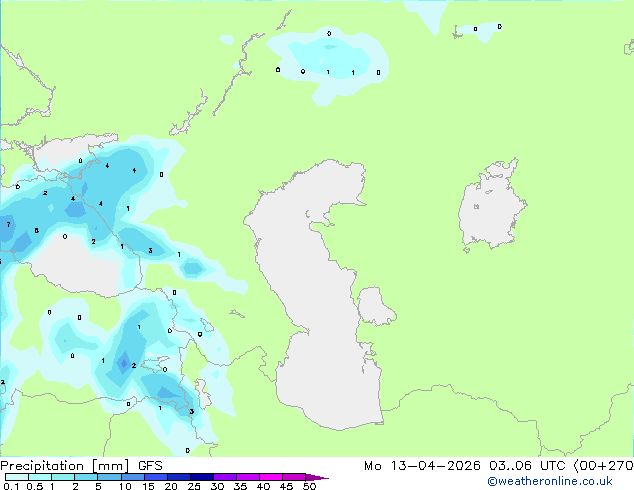Screen dimensions: 634x490
Task: Click the legend swatch between 0.5 and 1
Action: pyautogui.click(x=40, y=477)
